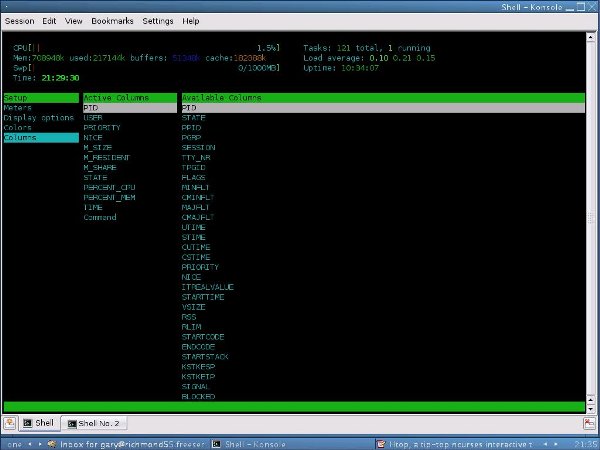600x450 pixels.
Task: Click the terminal icon on Shell tab
Action: [28, 423]
